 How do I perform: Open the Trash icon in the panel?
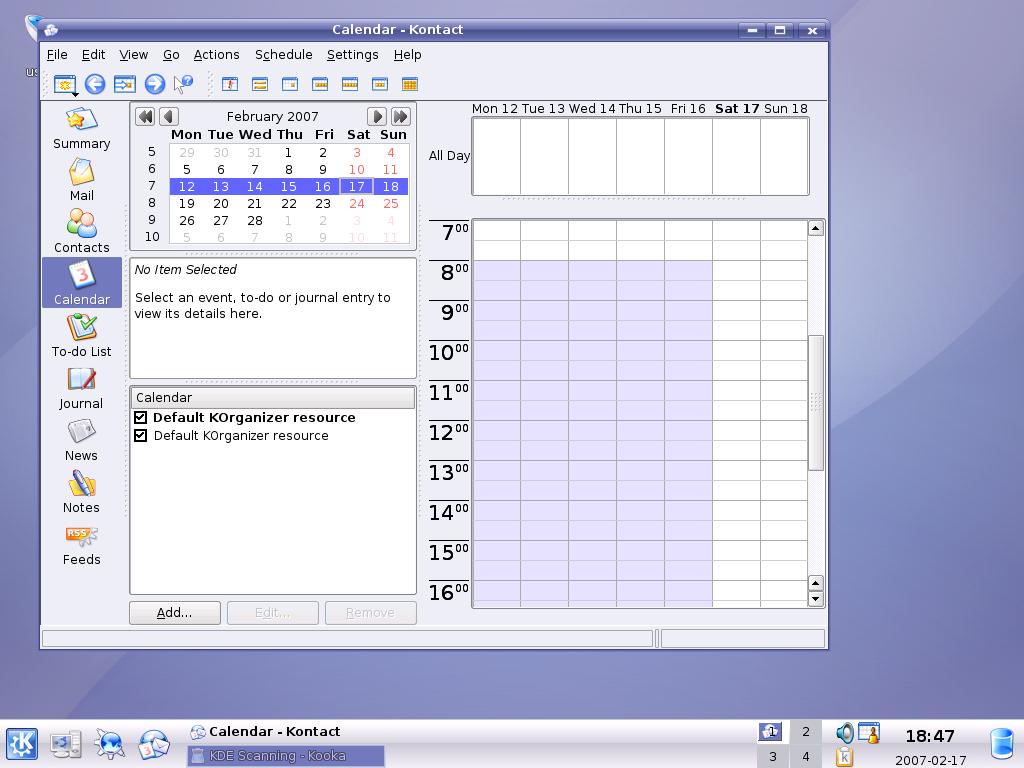pyautogui.click(x=1002, y=745)
